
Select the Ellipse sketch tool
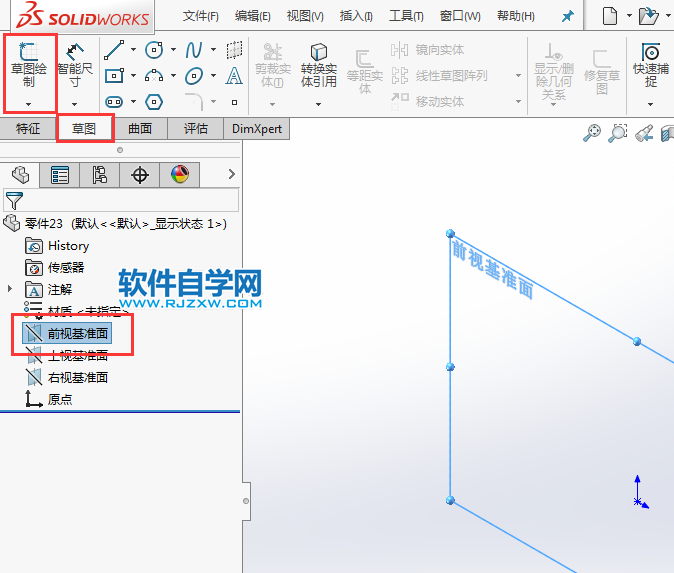(194, 76)
